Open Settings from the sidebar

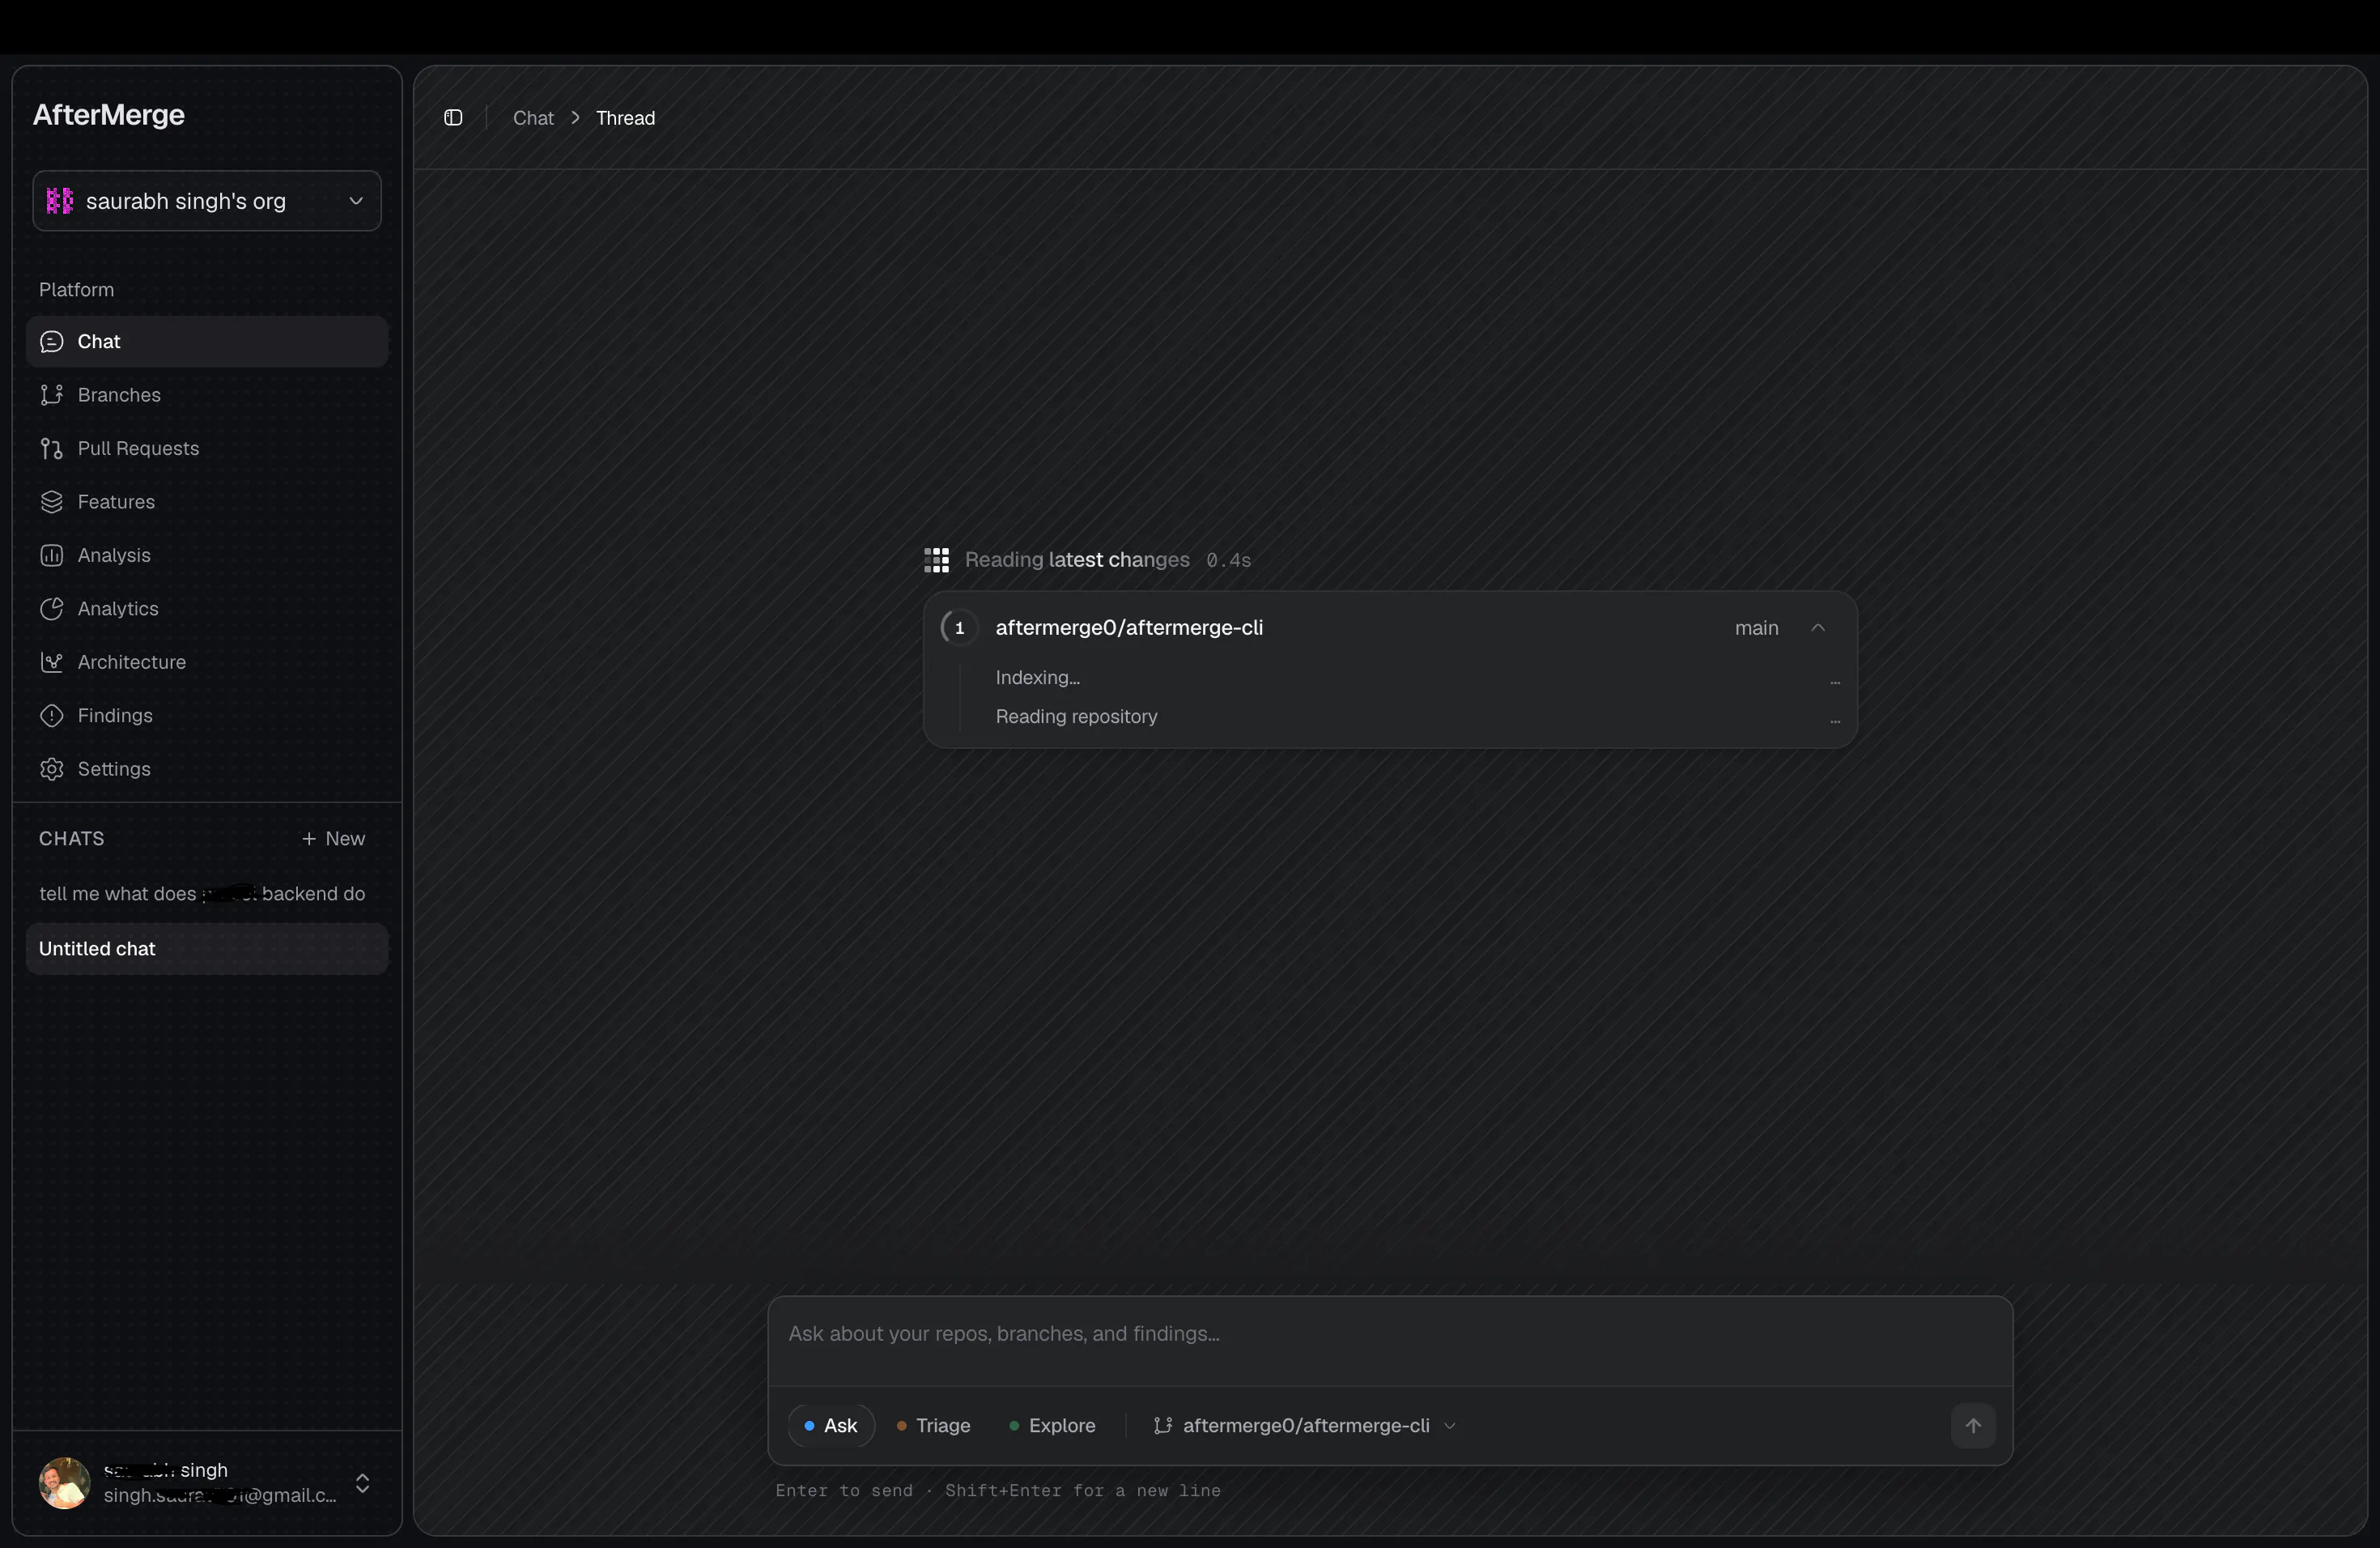[x=207, y=769]
